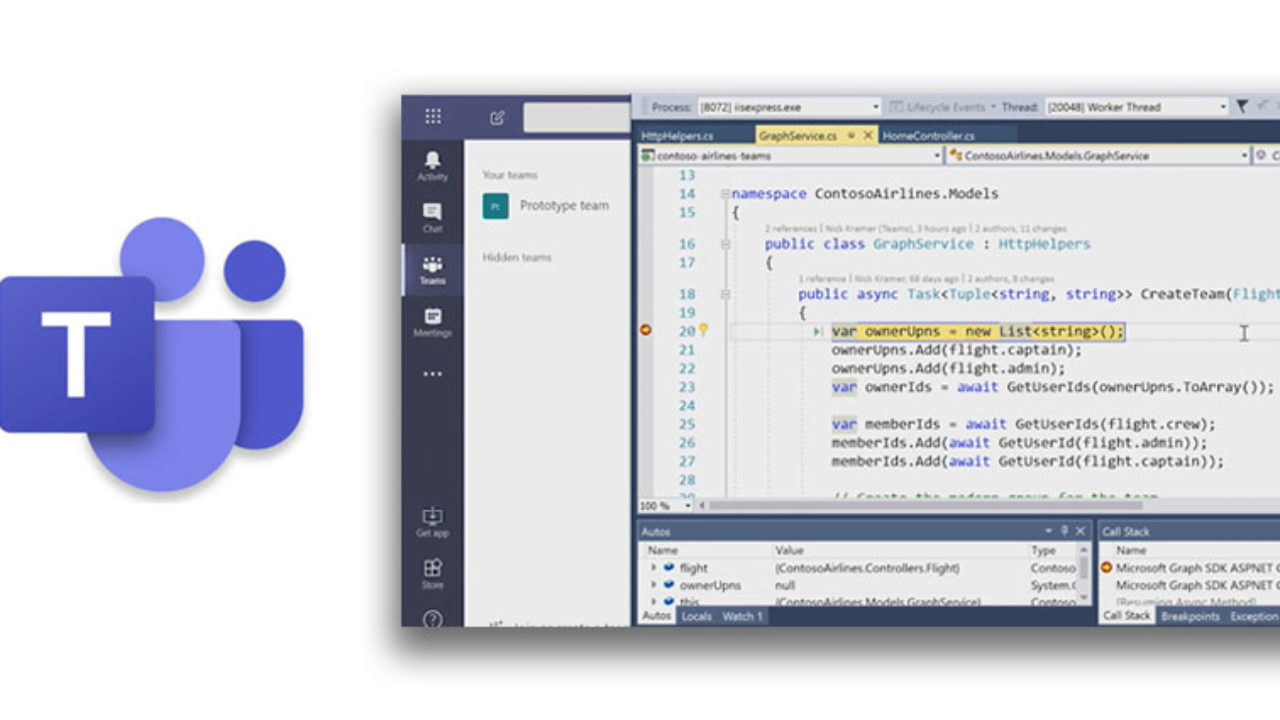Click the filter threads icon in debug toolbar
The image size is (1280, 720).
click(x=1242, y=106)
